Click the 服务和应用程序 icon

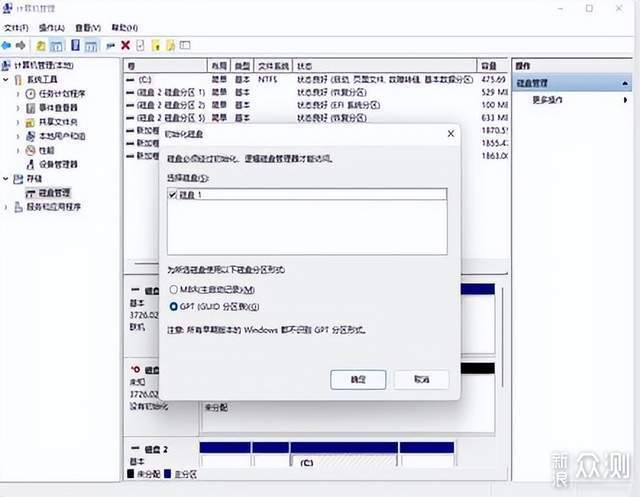coord(18,207)
